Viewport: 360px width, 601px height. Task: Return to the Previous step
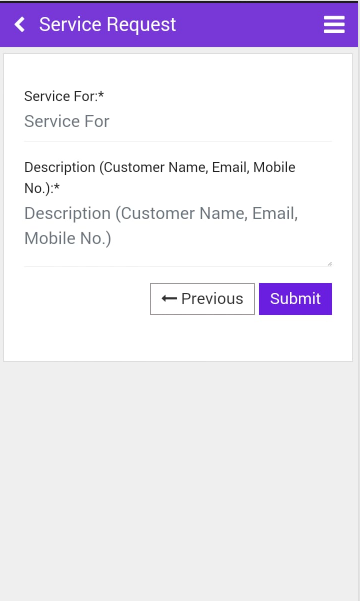pyautogui.click(x=202, y=299)
